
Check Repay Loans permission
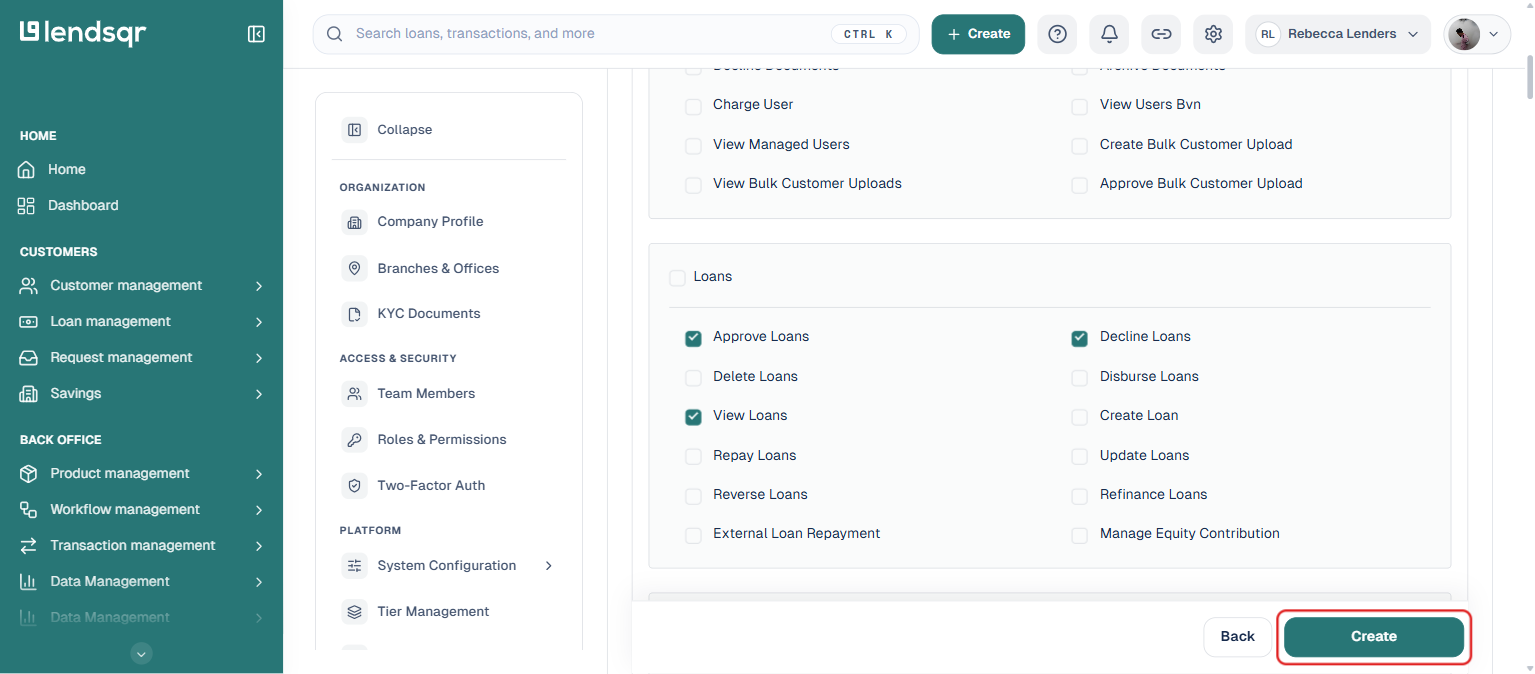[693, 457]
